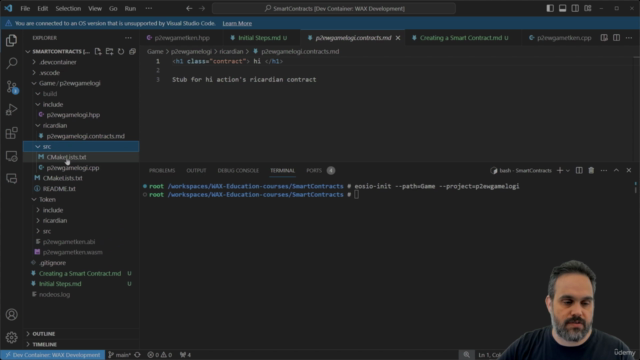This screenshot has width=640, height=360.
Task: Toggle the bottom panel layout
Action: (563, 8)
